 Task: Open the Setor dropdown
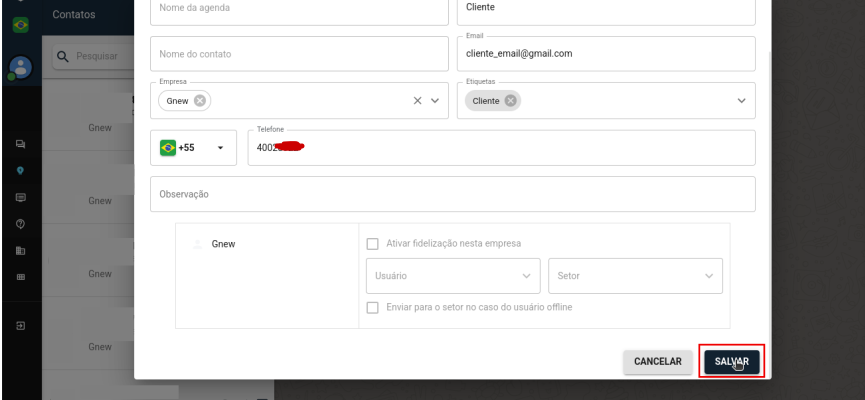tap(636, 276)
